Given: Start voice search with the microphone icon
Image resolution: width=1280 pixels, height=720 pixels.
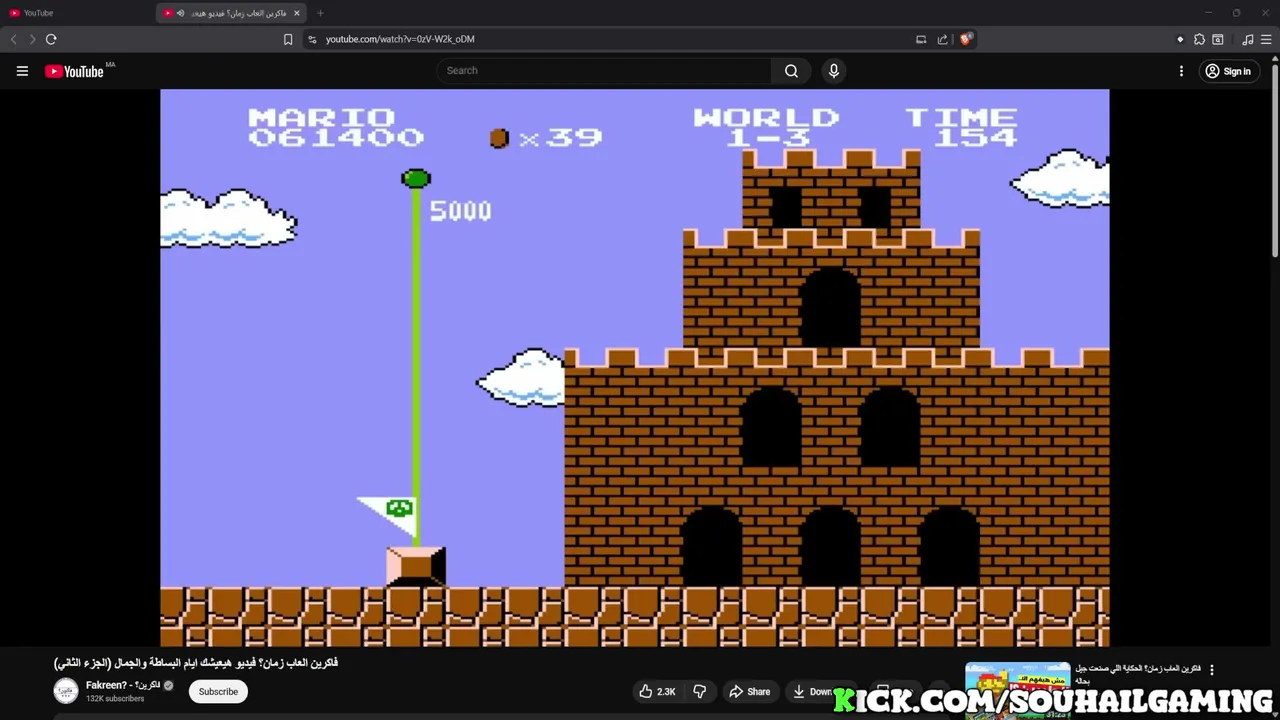Looking at the screenshot, I should (x=833, y=71).
